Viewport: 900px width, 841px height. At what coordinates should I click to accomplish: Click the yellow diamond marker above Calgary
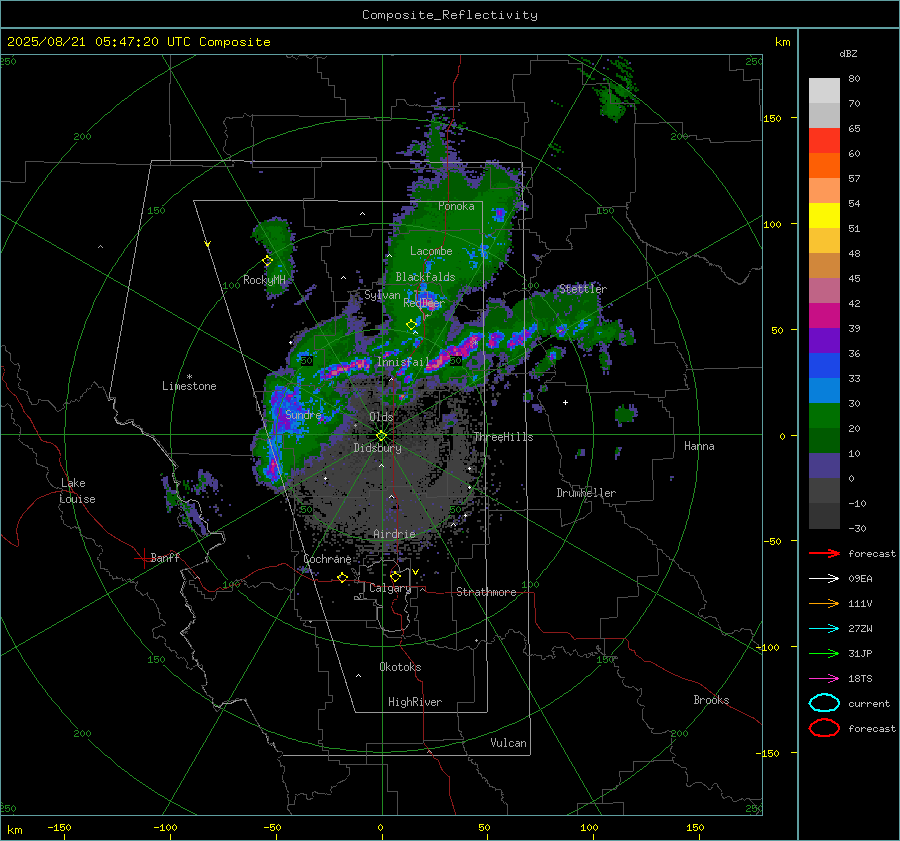click(395, 576)
